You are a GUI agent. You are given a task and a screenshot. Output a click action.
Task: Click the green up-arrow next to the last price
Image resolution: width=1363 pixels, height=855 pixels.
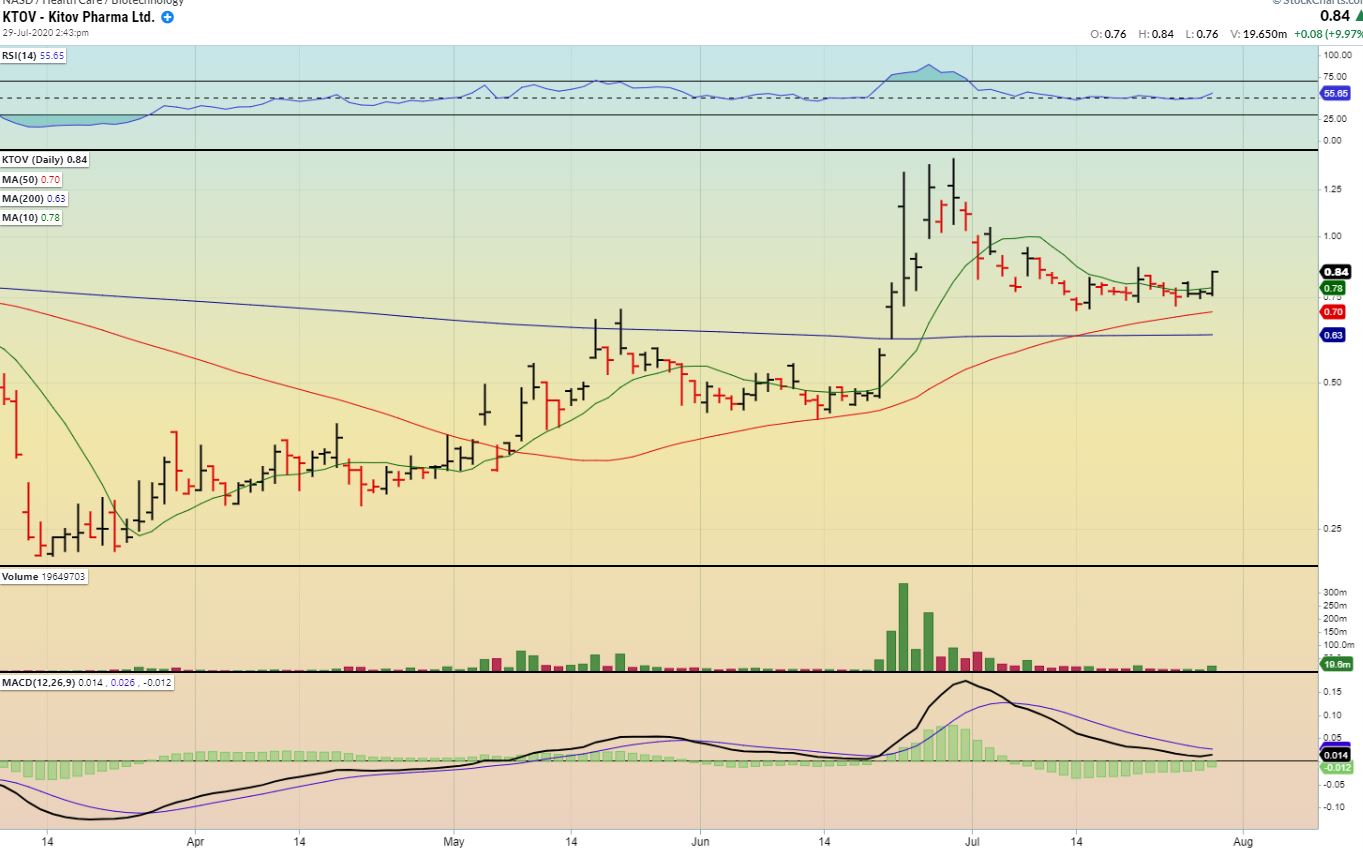pyautogui.click(x=1357, y=16)
